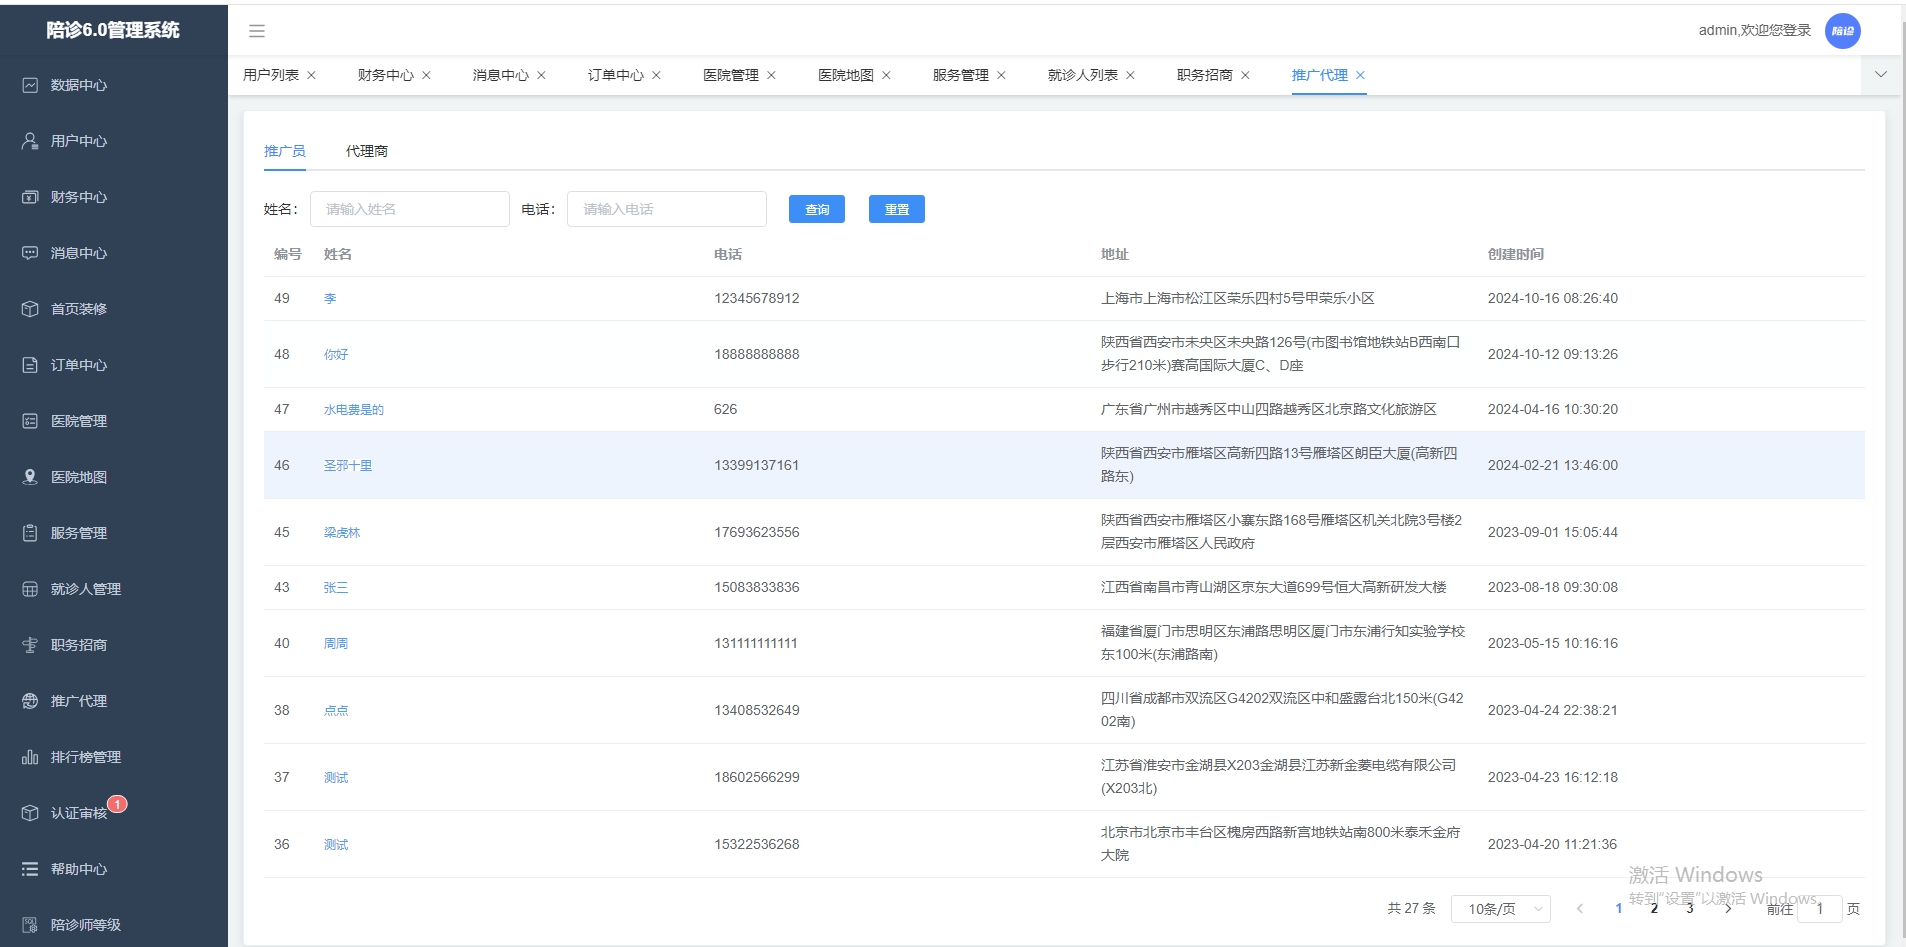
Task: Open 帮助中心 in the sidebar
Action: (79, 869)
